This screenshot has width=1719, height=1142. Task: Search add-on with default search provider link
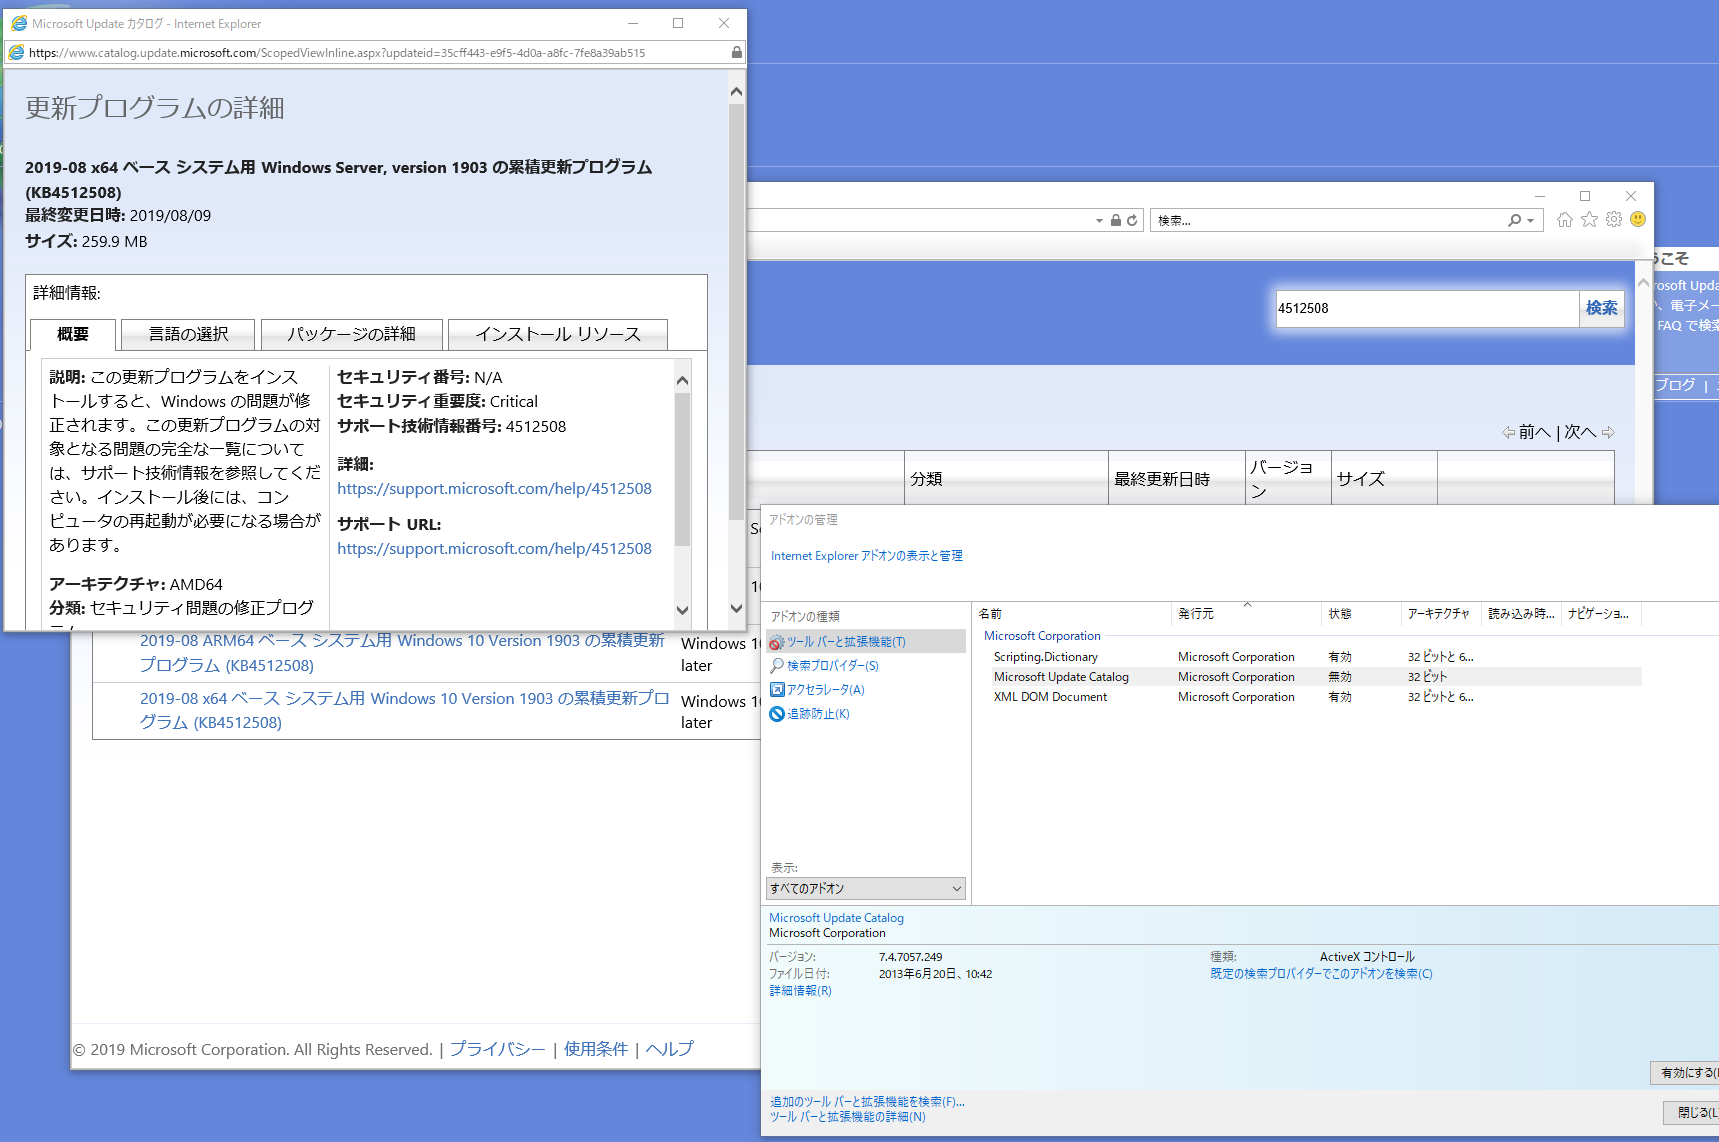click(1321, 974)
